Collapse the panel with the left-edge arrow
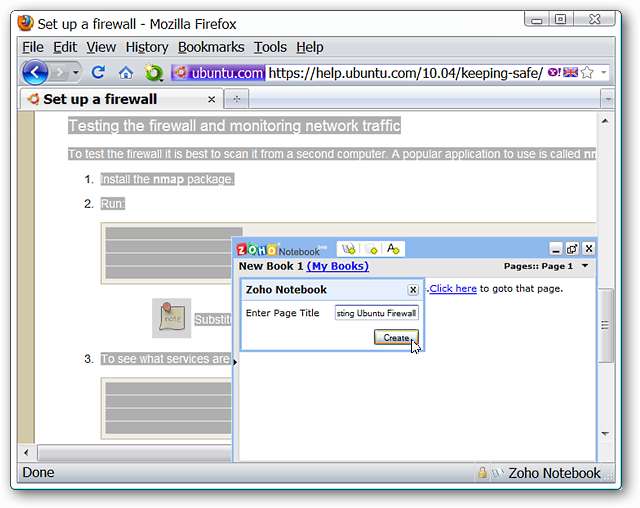Image resolution: width=640 pixels, height=508 pixels. [235, 362]
